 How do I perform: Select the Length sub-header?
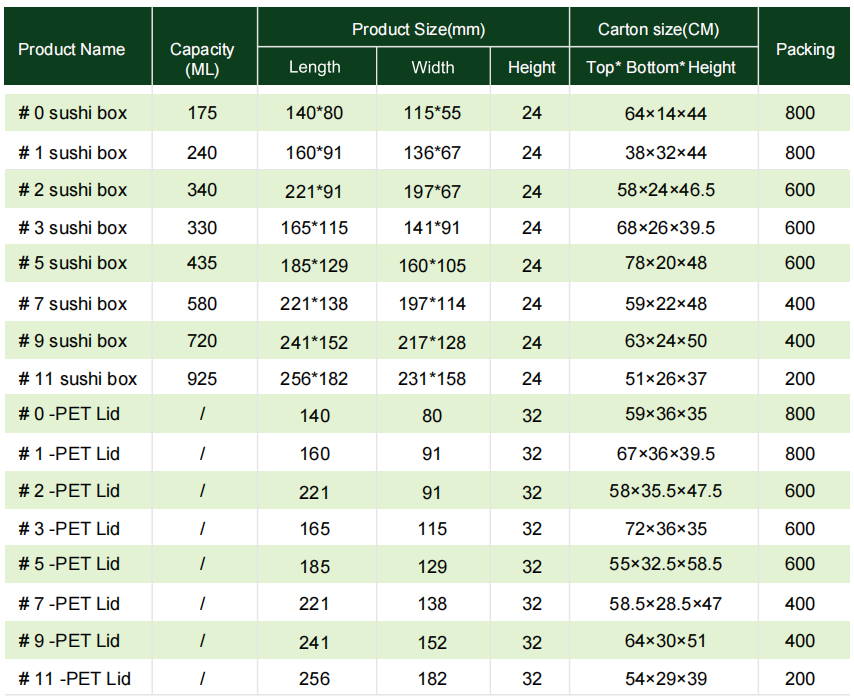(314, 68)
